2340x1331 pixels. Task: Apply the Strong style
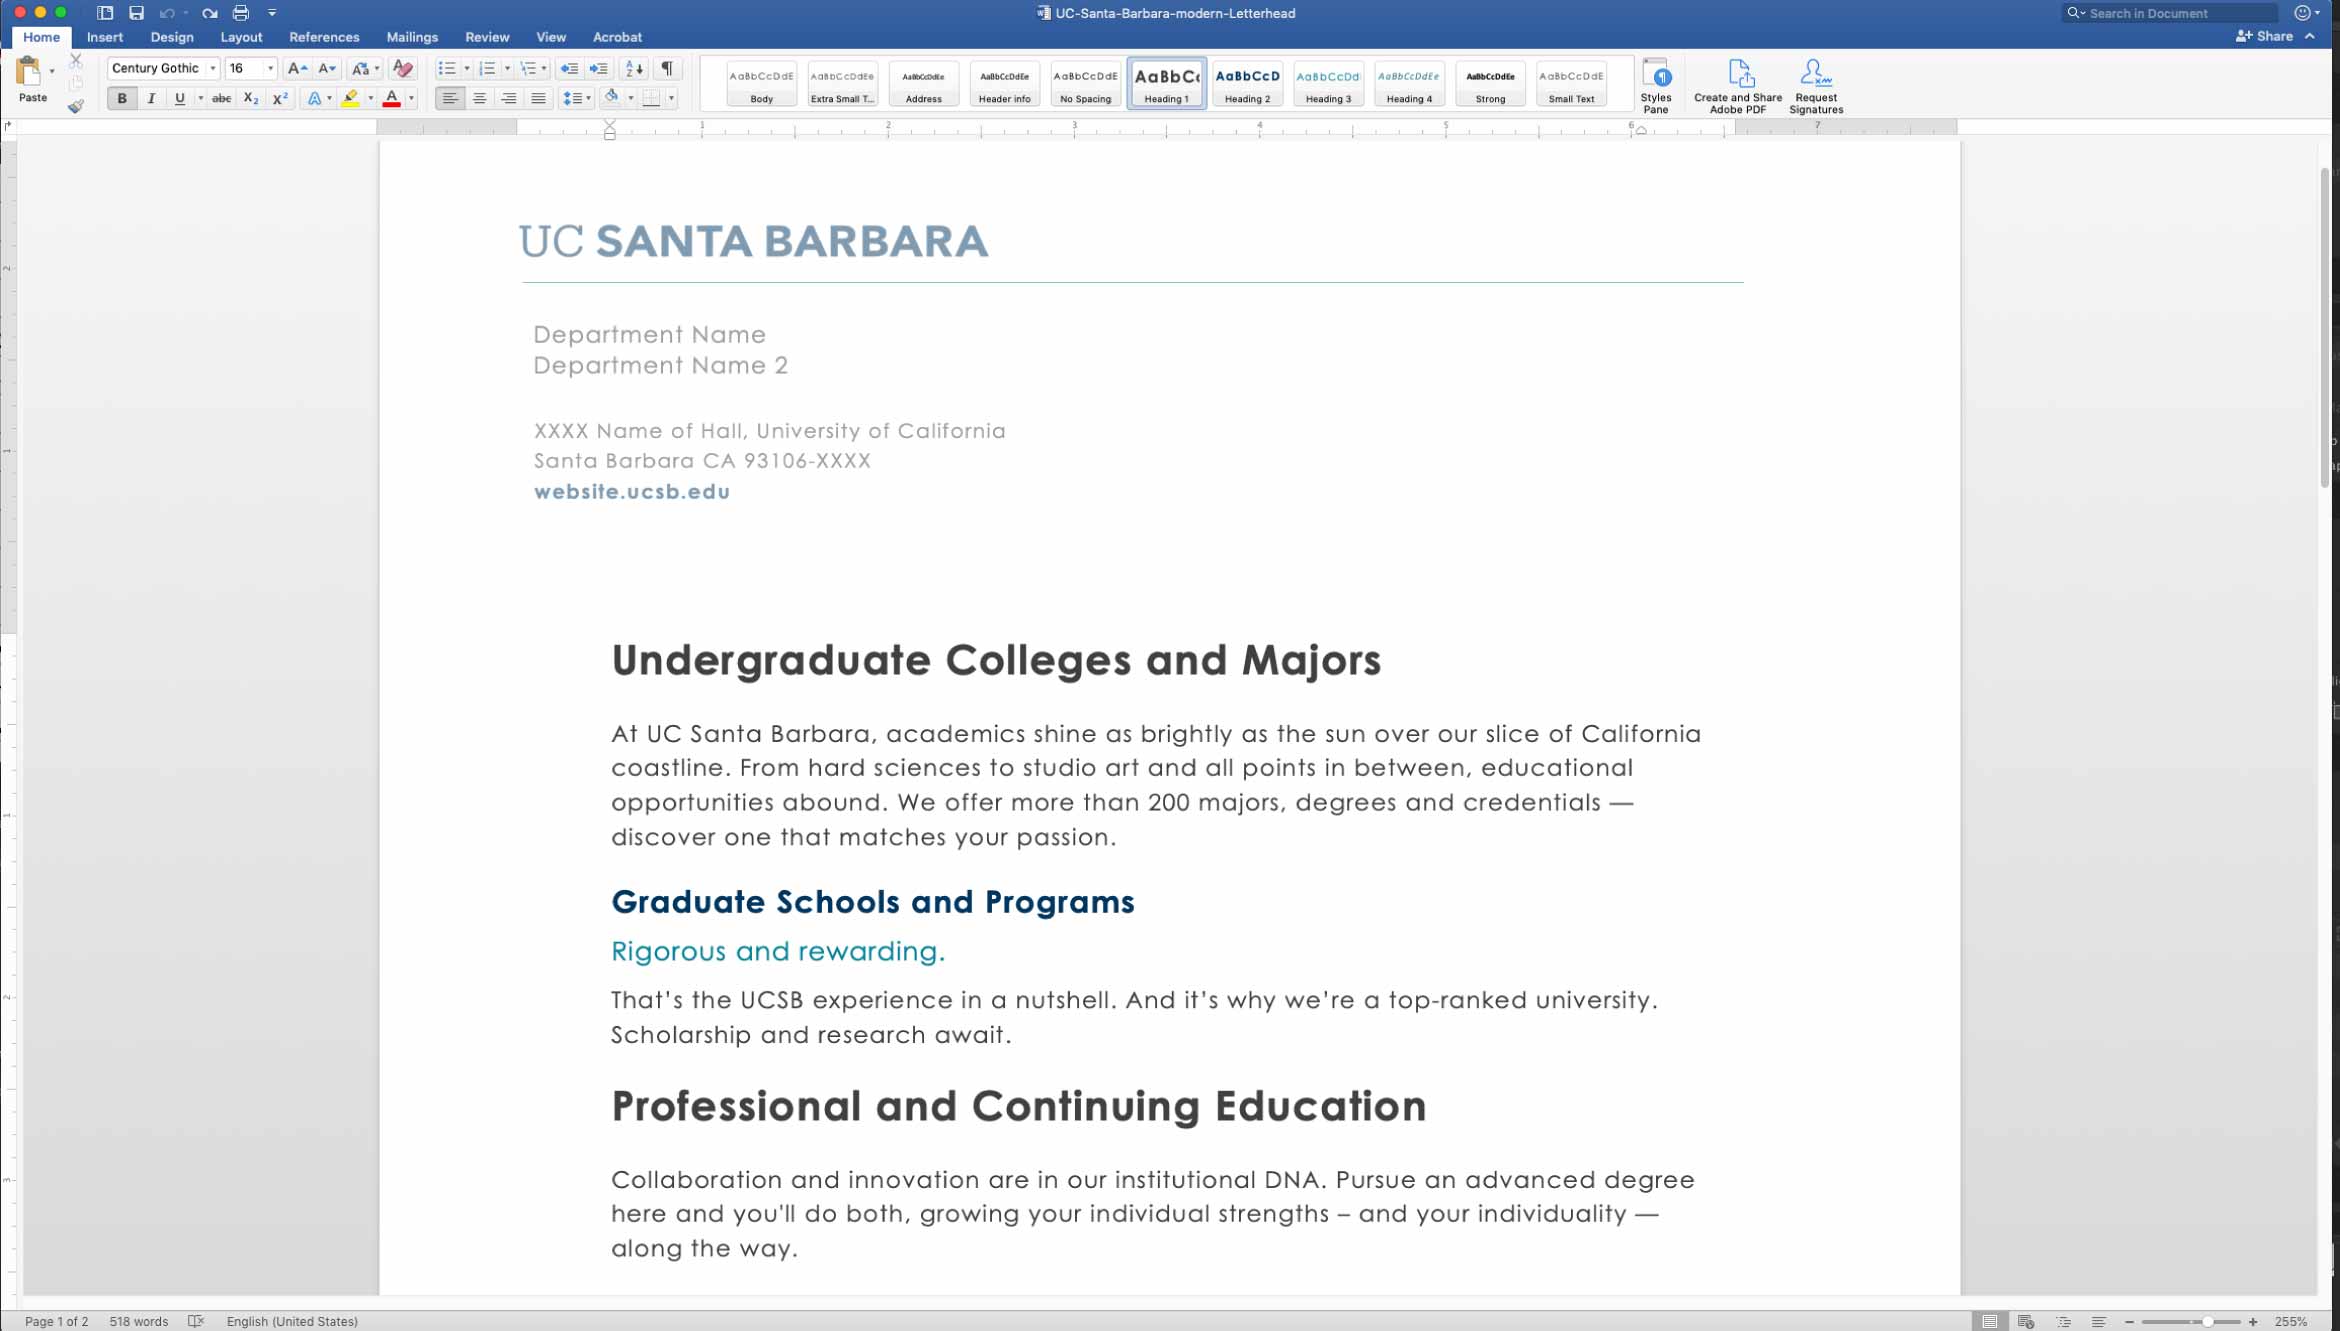coord(1490,83)
